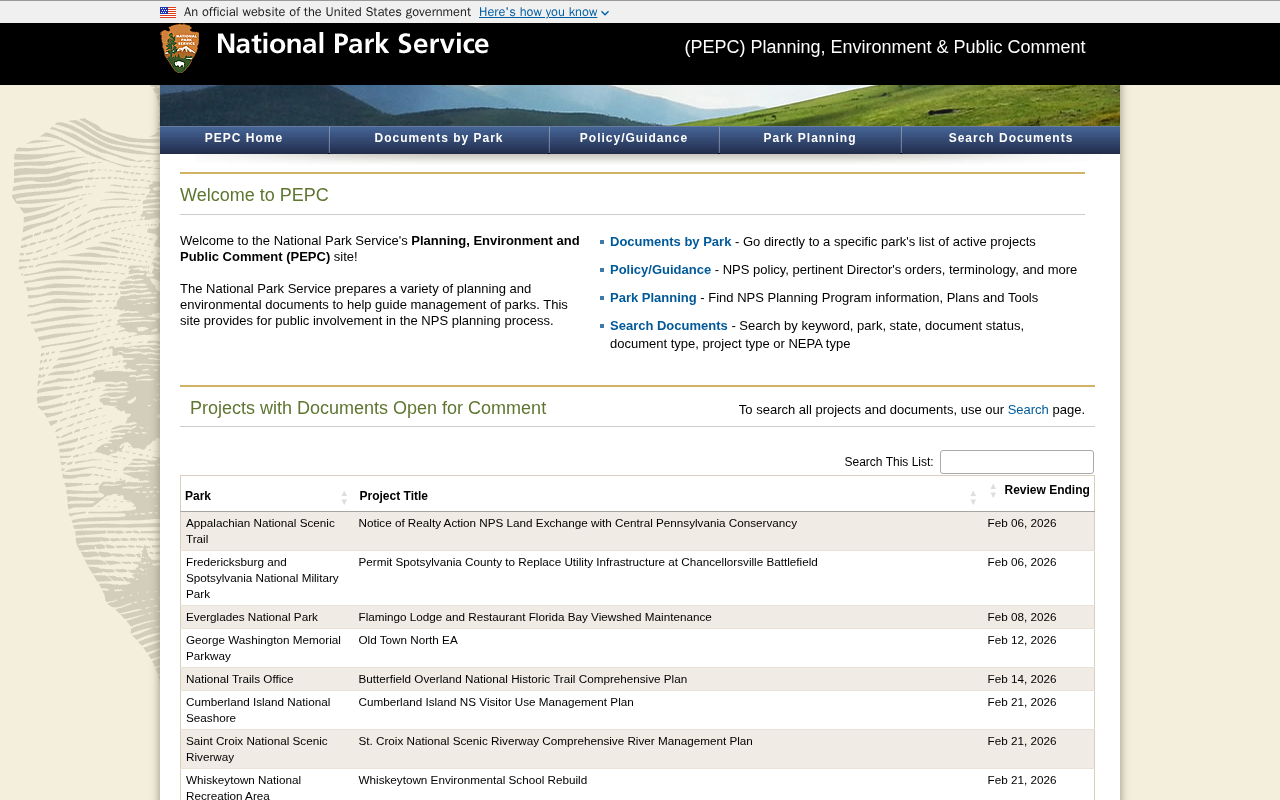Click sort arrows in Project Title column
Viewport: 1280px width, 800px height.
(x=972, y=497)
